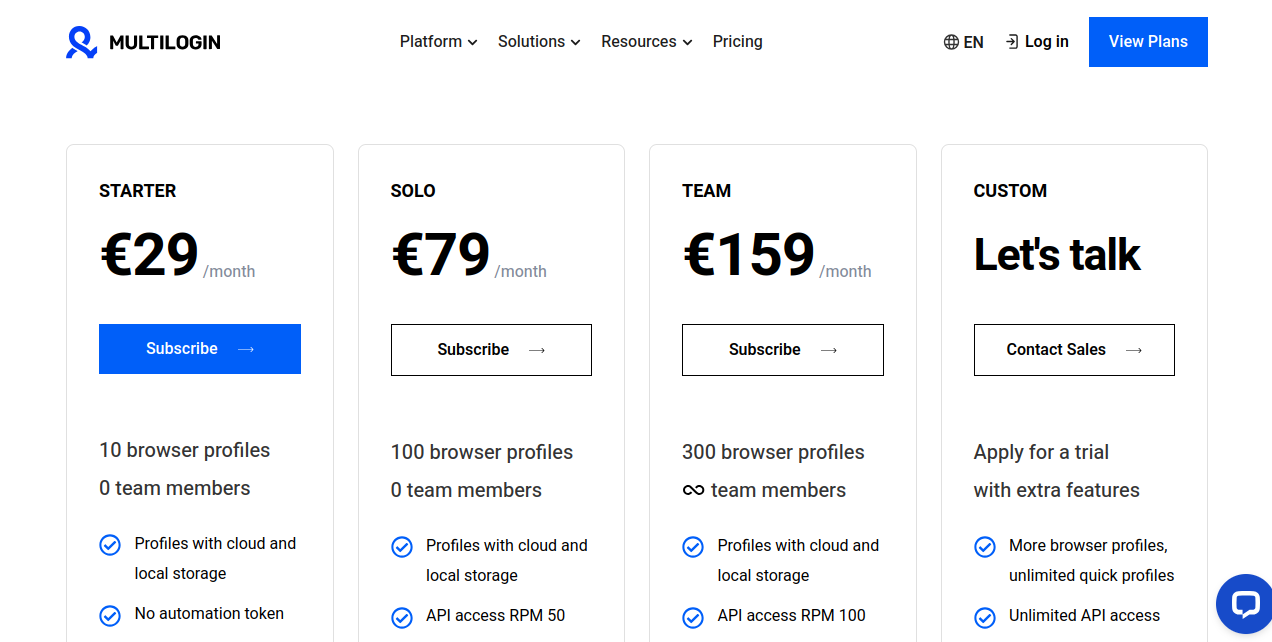Image resolution: width=1272 pixels, height=642 pixels.
Task: Expand the Solutions menu
Action: pos(538,42)
